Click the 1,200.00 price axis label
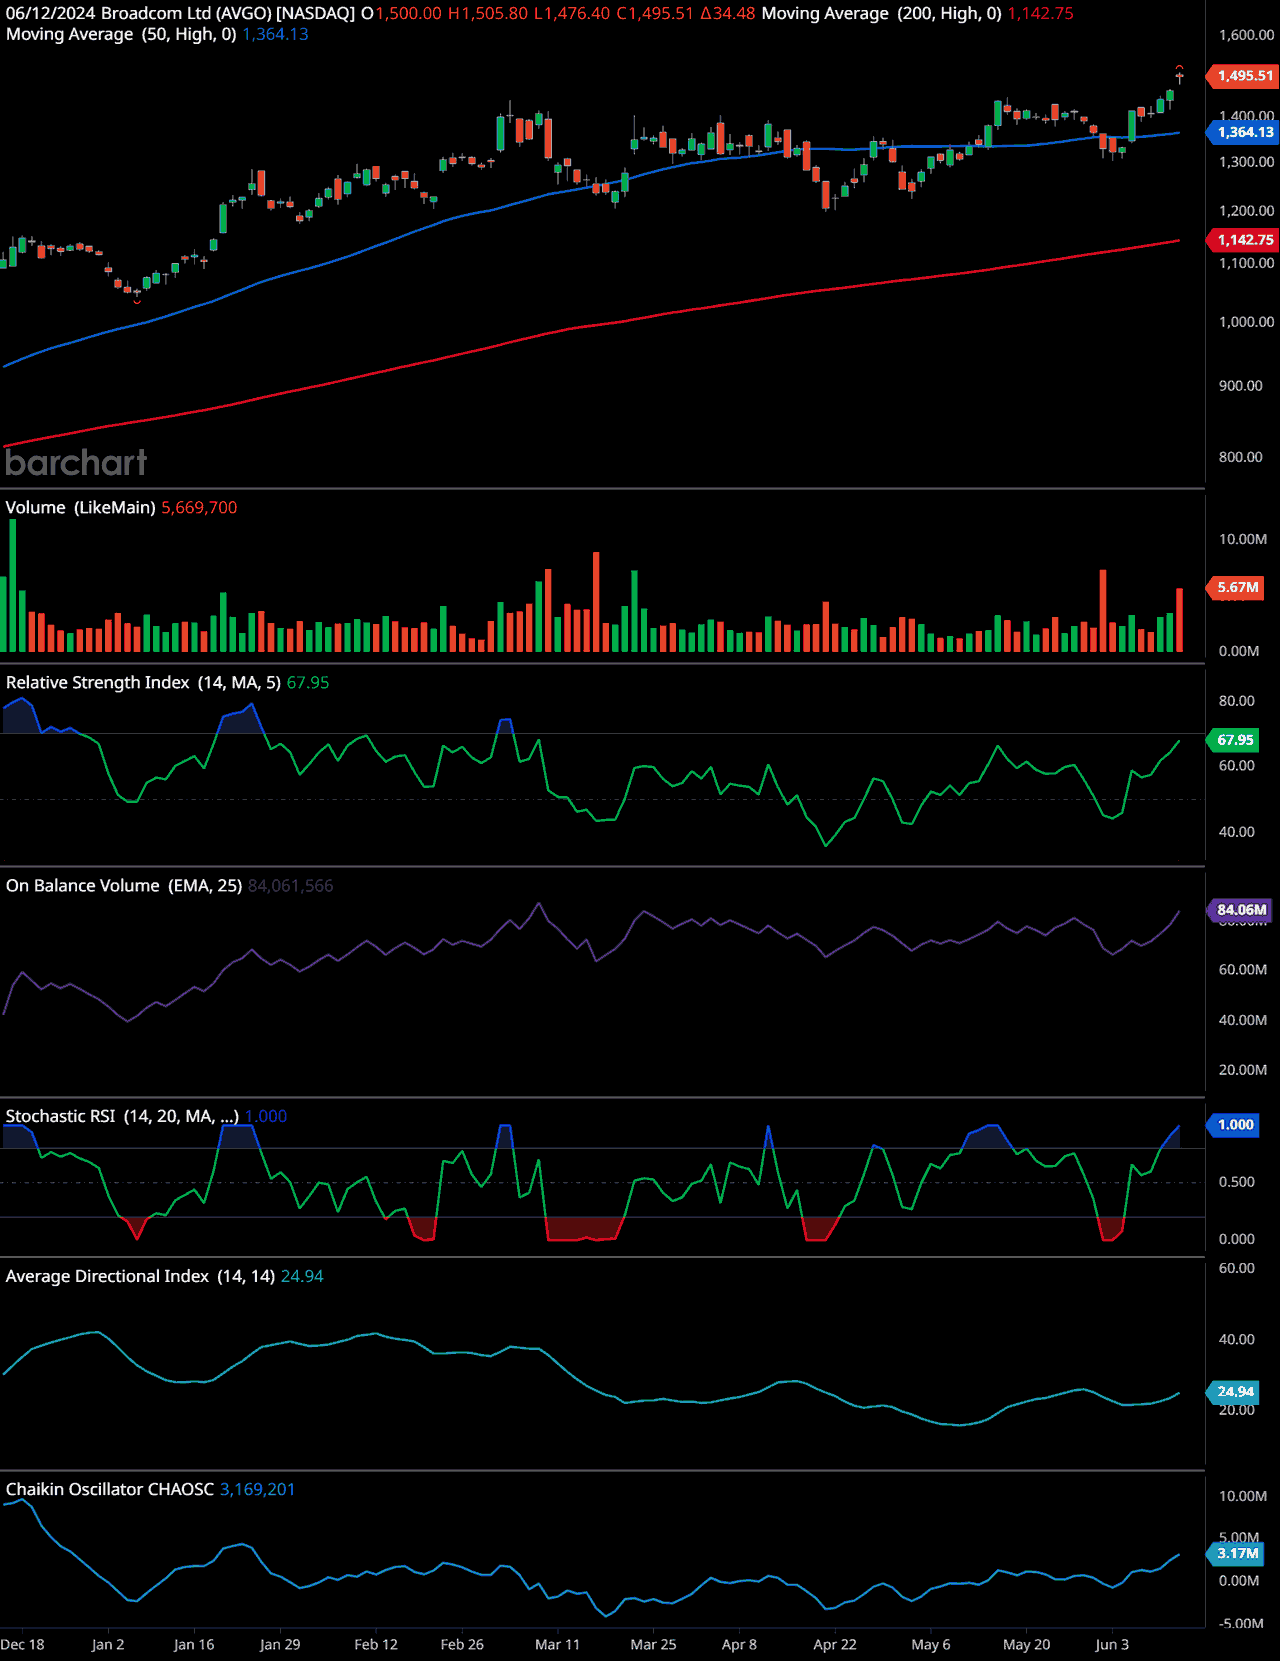This screenshot has height=1661, width=1280. (1246, 211)
